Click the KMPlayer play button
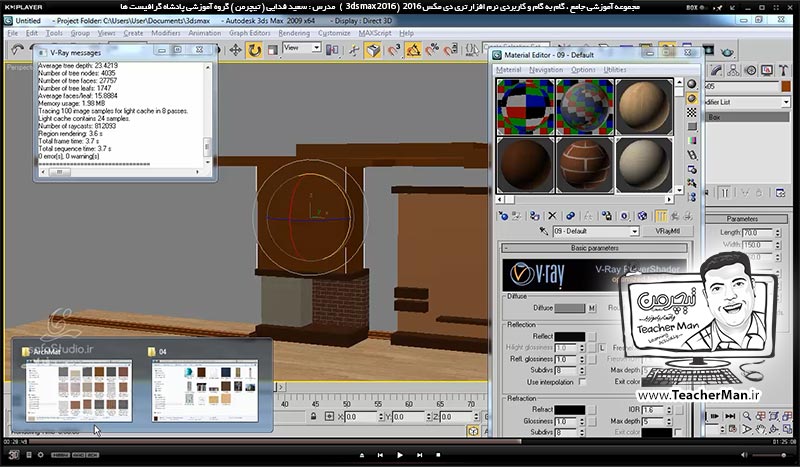Image resolution: width=800 pixels, height=467 pixels. [x=399, y=455]
